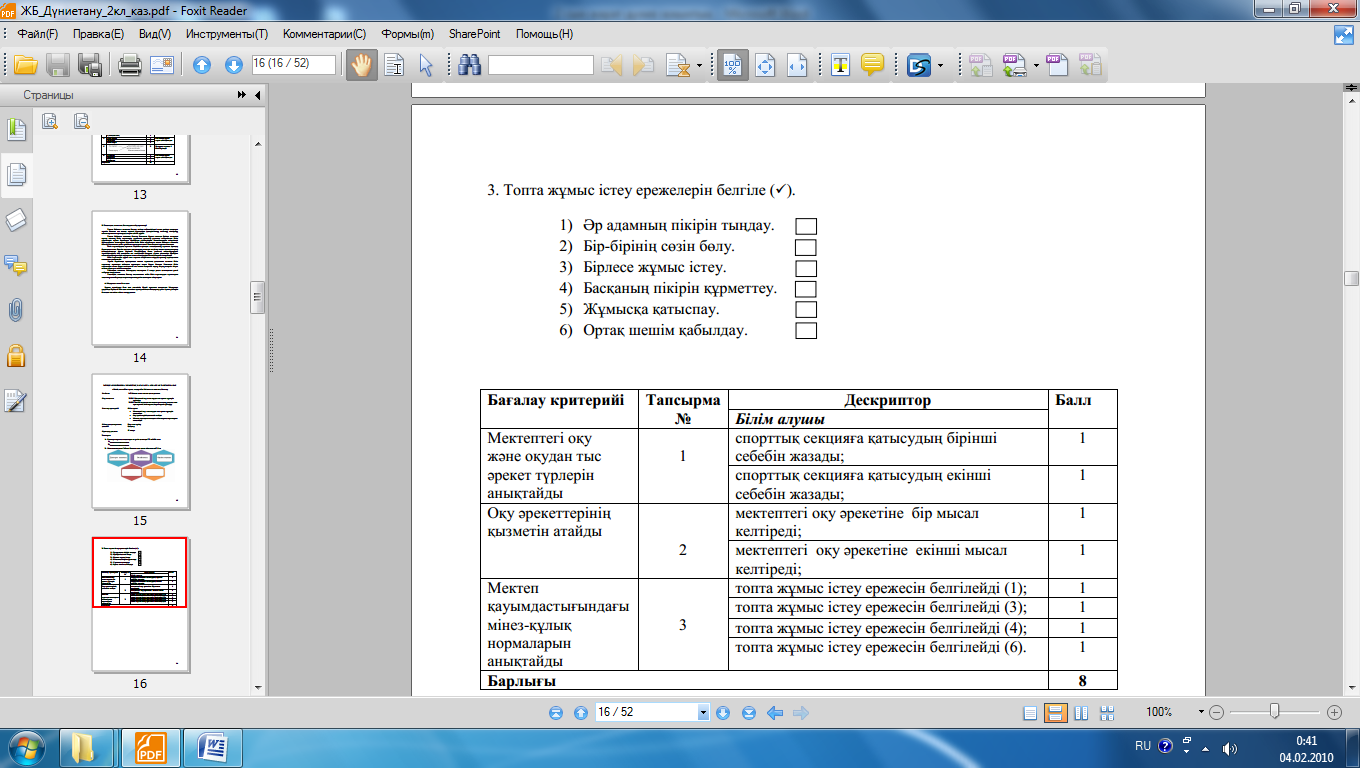This screenshot has height=768, width=1360.
Task: Expand the search options dropdown arrow
Action: pos(699,66)
